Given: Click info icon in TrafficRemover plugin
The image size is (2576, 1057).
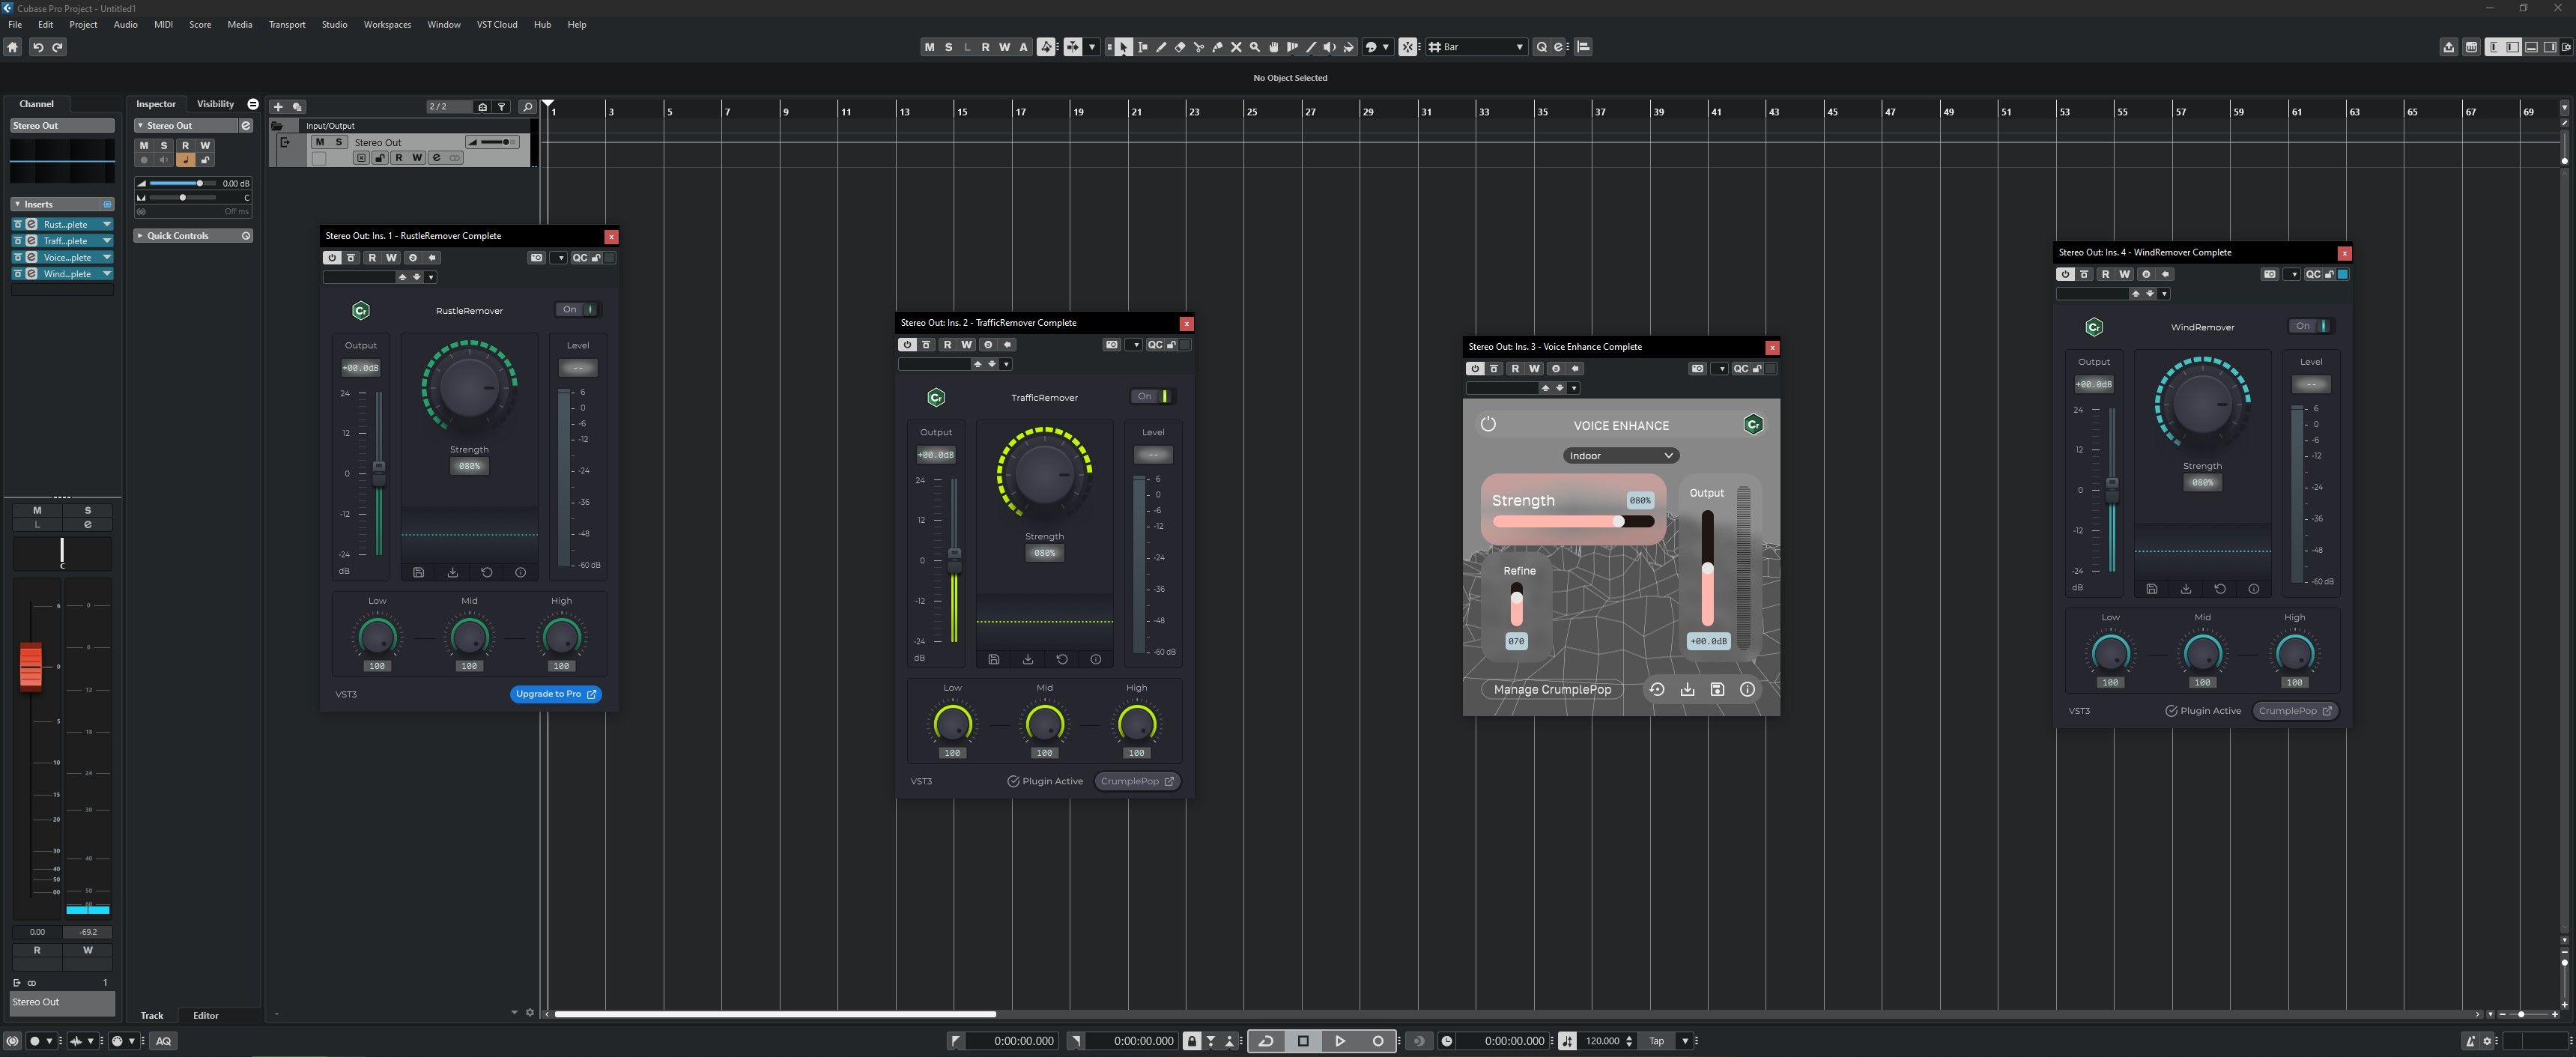Looking at the screenshot, I should [x=1095, y=659].
